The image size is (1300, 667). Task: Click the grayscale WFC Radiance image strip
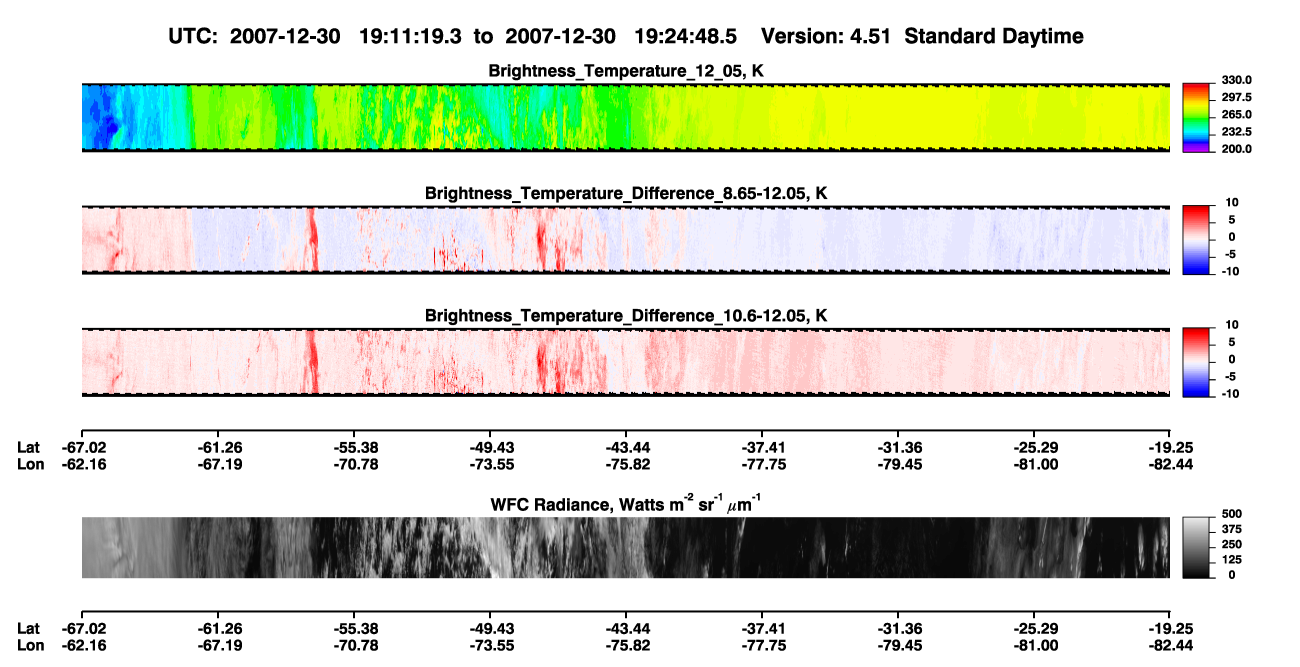tap(625, 548)
